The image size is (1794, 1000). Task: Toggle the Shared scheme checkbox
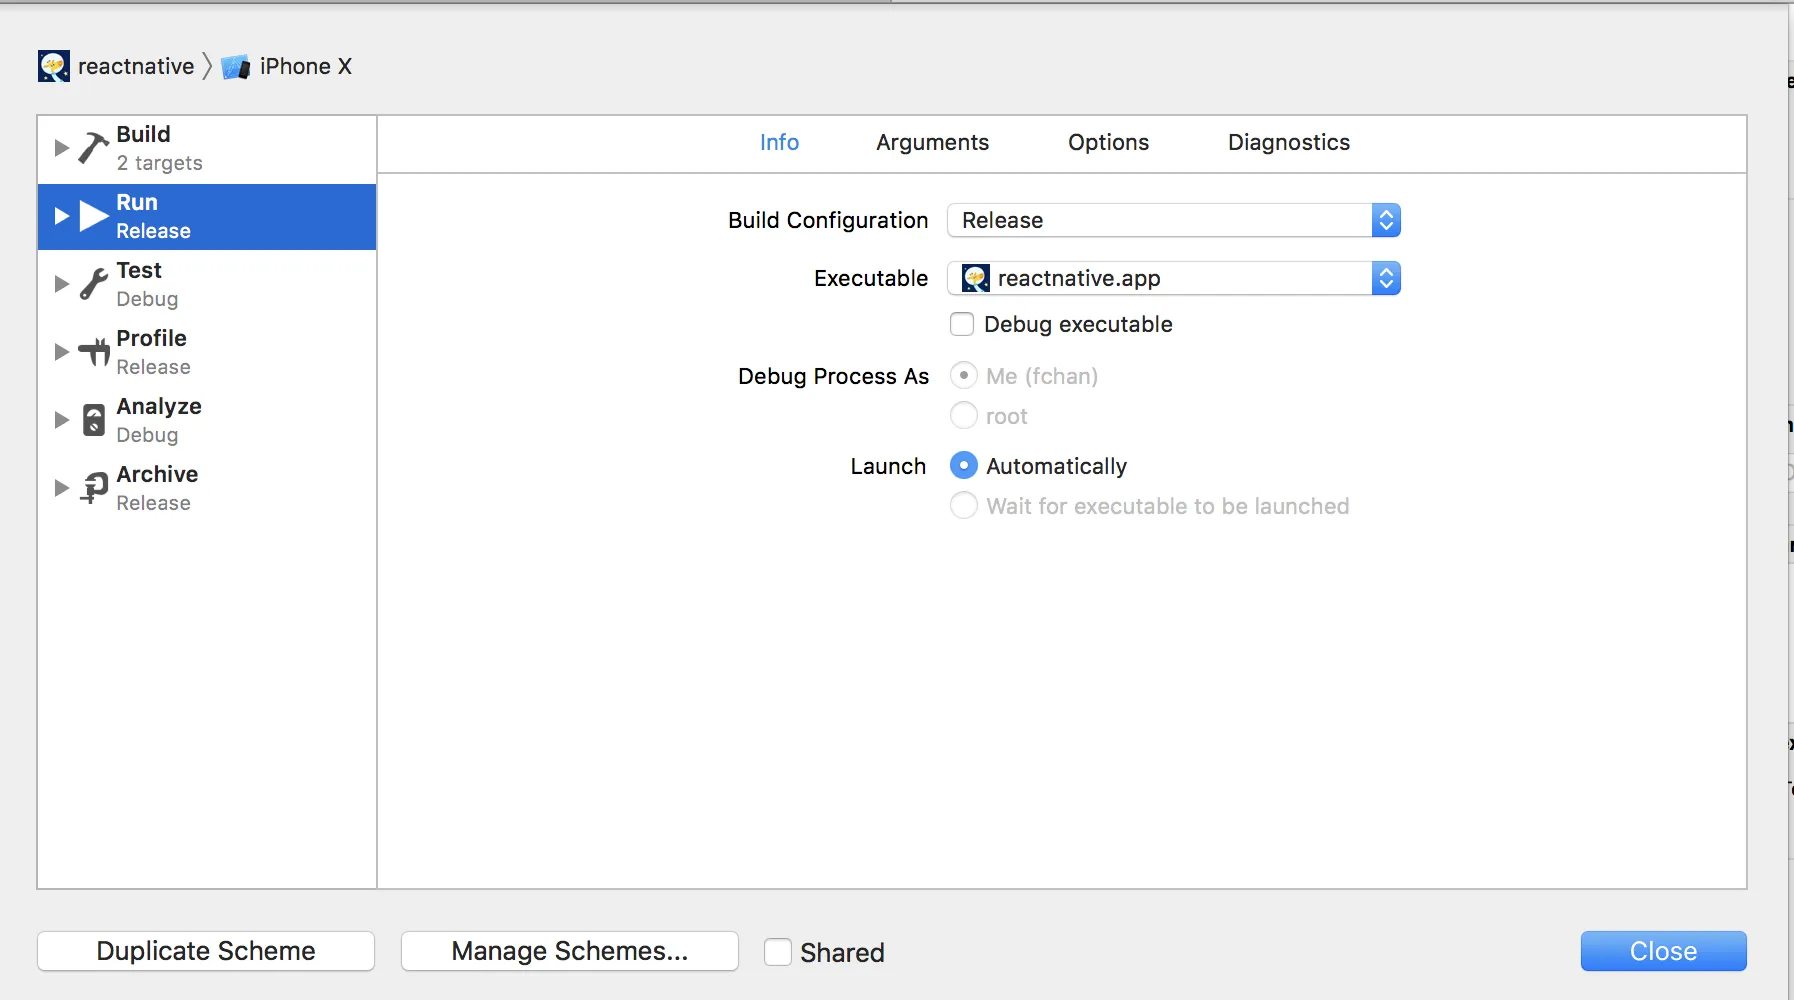pyautogui.click(x=778, y=952)
